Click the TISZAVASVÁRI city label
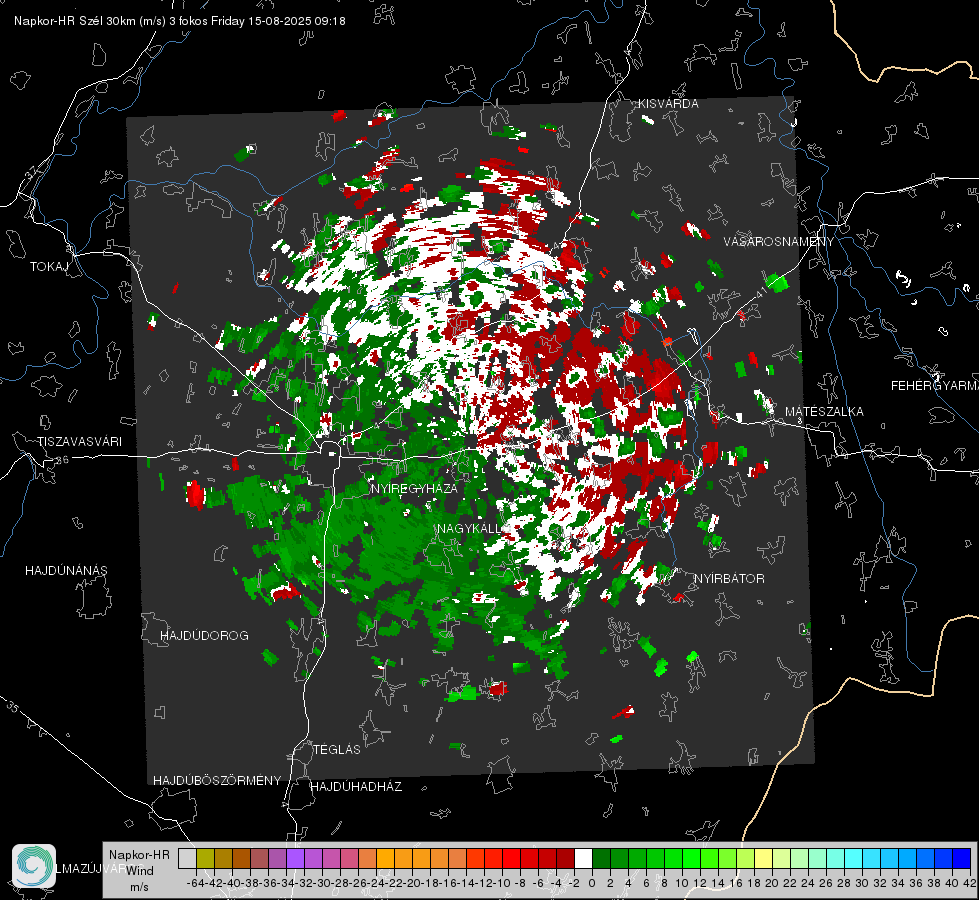 click(80, 442)
